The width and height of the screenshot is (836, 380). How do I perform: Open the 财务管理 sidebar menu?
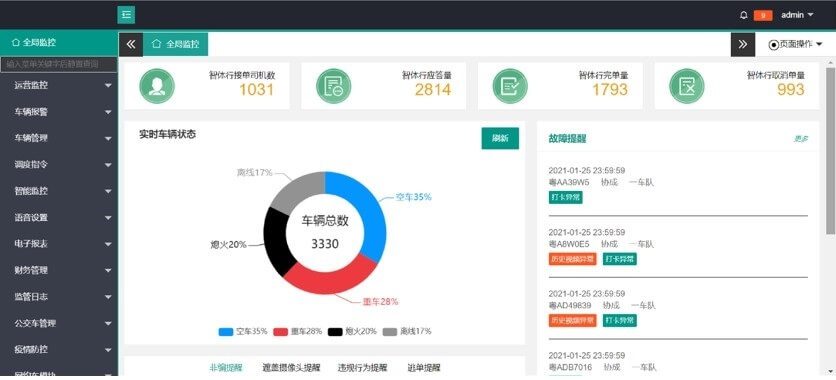(59, 270)
